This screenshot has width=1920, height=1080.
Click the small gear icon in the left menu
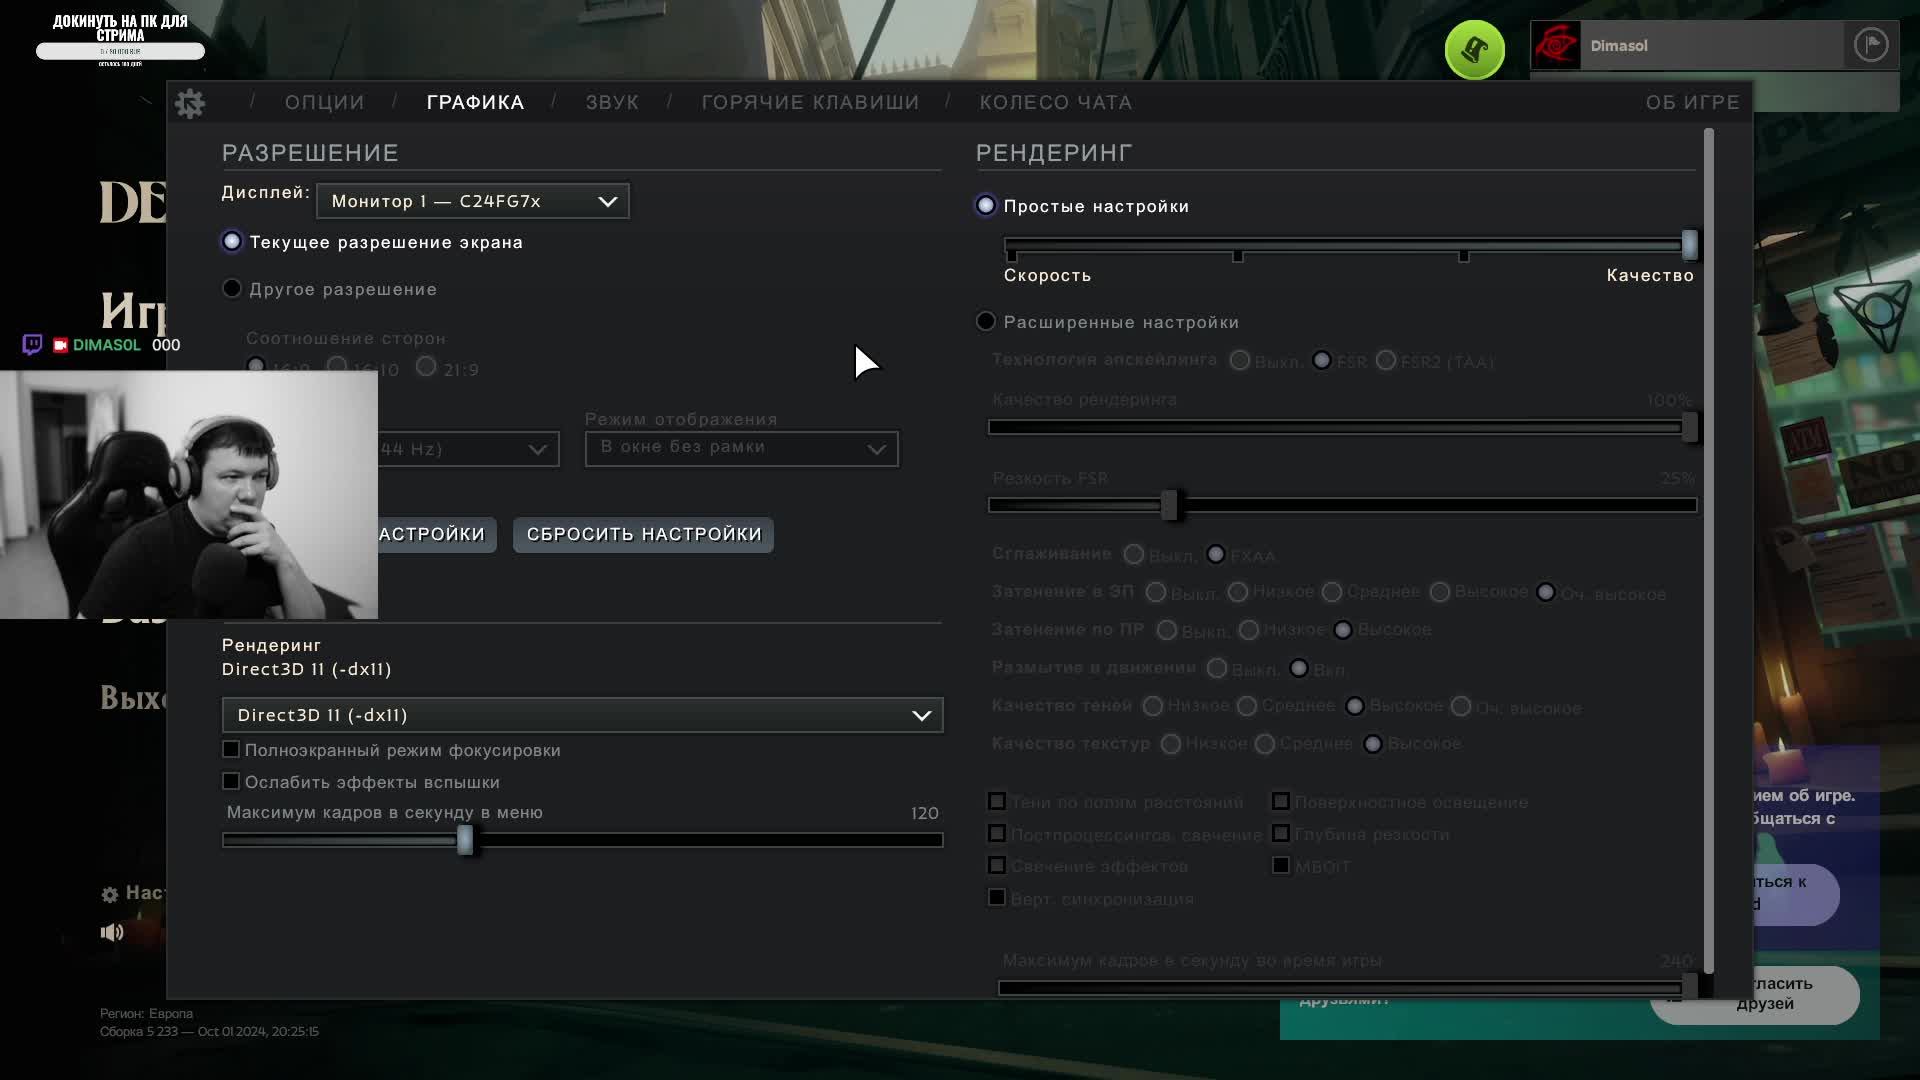110,894
